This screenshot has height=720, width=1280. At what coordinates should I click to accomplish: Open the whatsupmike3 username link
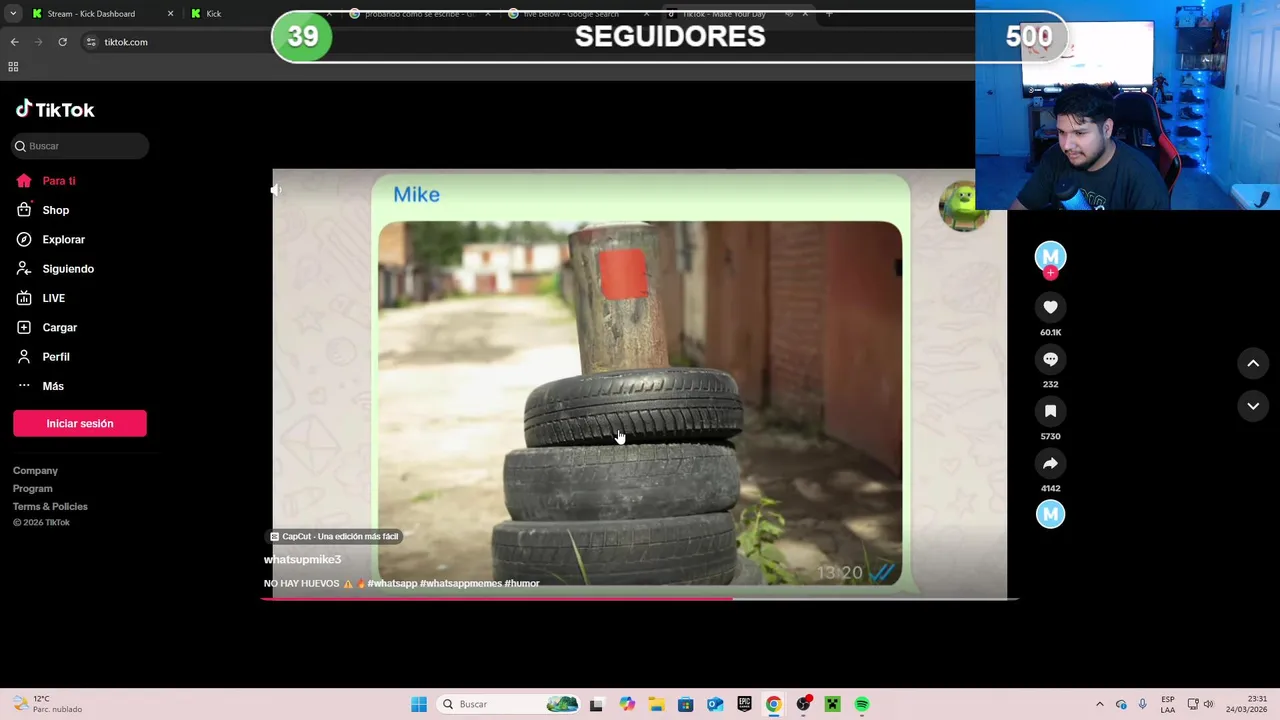[x=302, y=560]
